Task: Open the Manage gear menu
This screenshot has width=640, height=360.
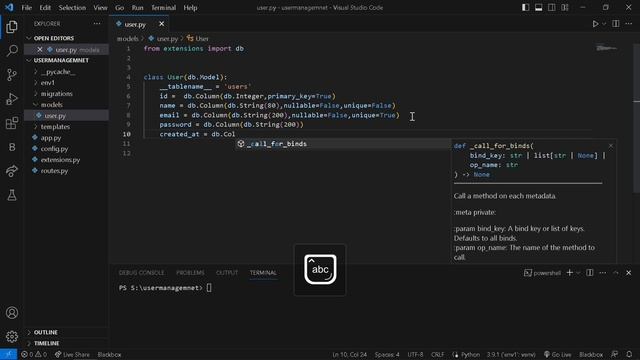Action: pyautogui.click(x=12, y=337)
